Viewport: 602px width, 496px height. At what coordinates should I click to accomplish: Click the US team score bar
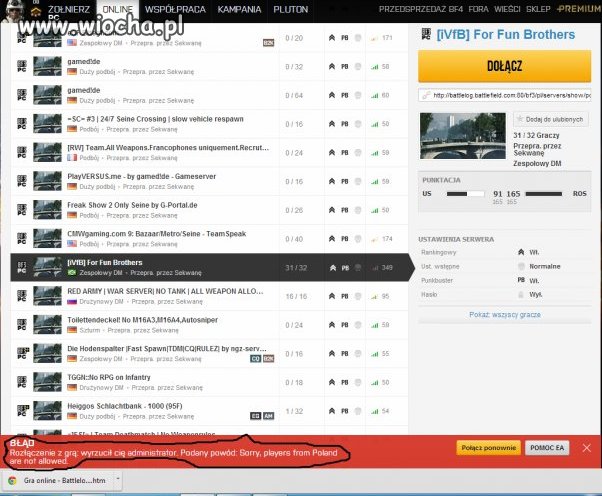[x=465, y=194]
